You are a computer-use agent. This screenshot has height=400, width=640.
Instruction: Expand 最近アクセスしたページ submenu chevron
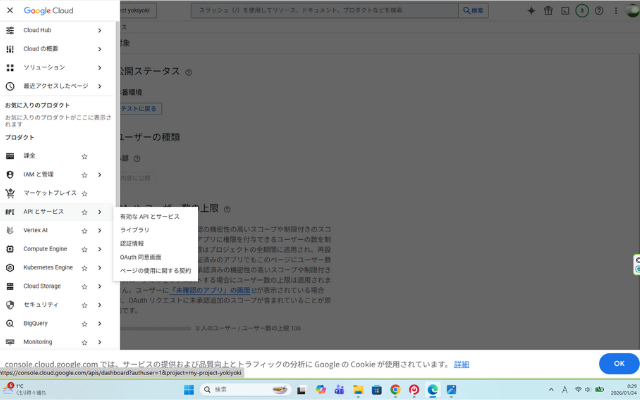coord(100,86)
